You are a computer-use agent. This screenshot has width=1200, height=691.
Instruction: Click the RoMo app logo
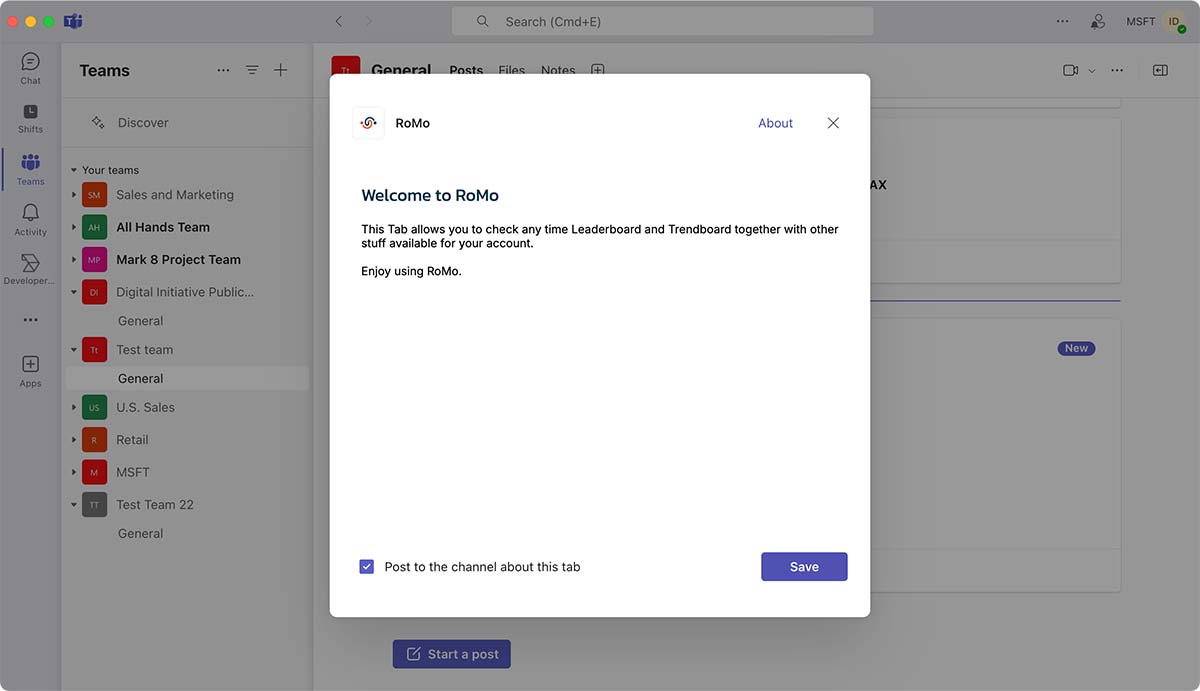(368, 123)
